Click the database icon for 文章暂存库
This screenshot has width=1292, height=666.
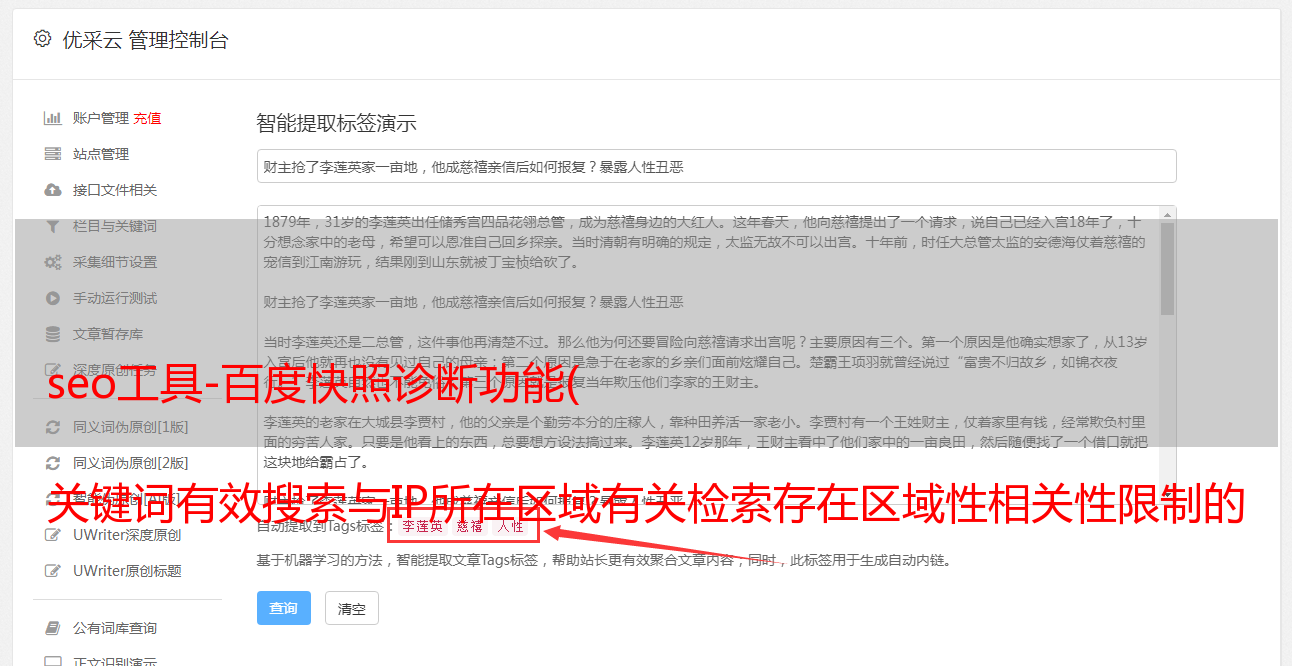point(53,334)
